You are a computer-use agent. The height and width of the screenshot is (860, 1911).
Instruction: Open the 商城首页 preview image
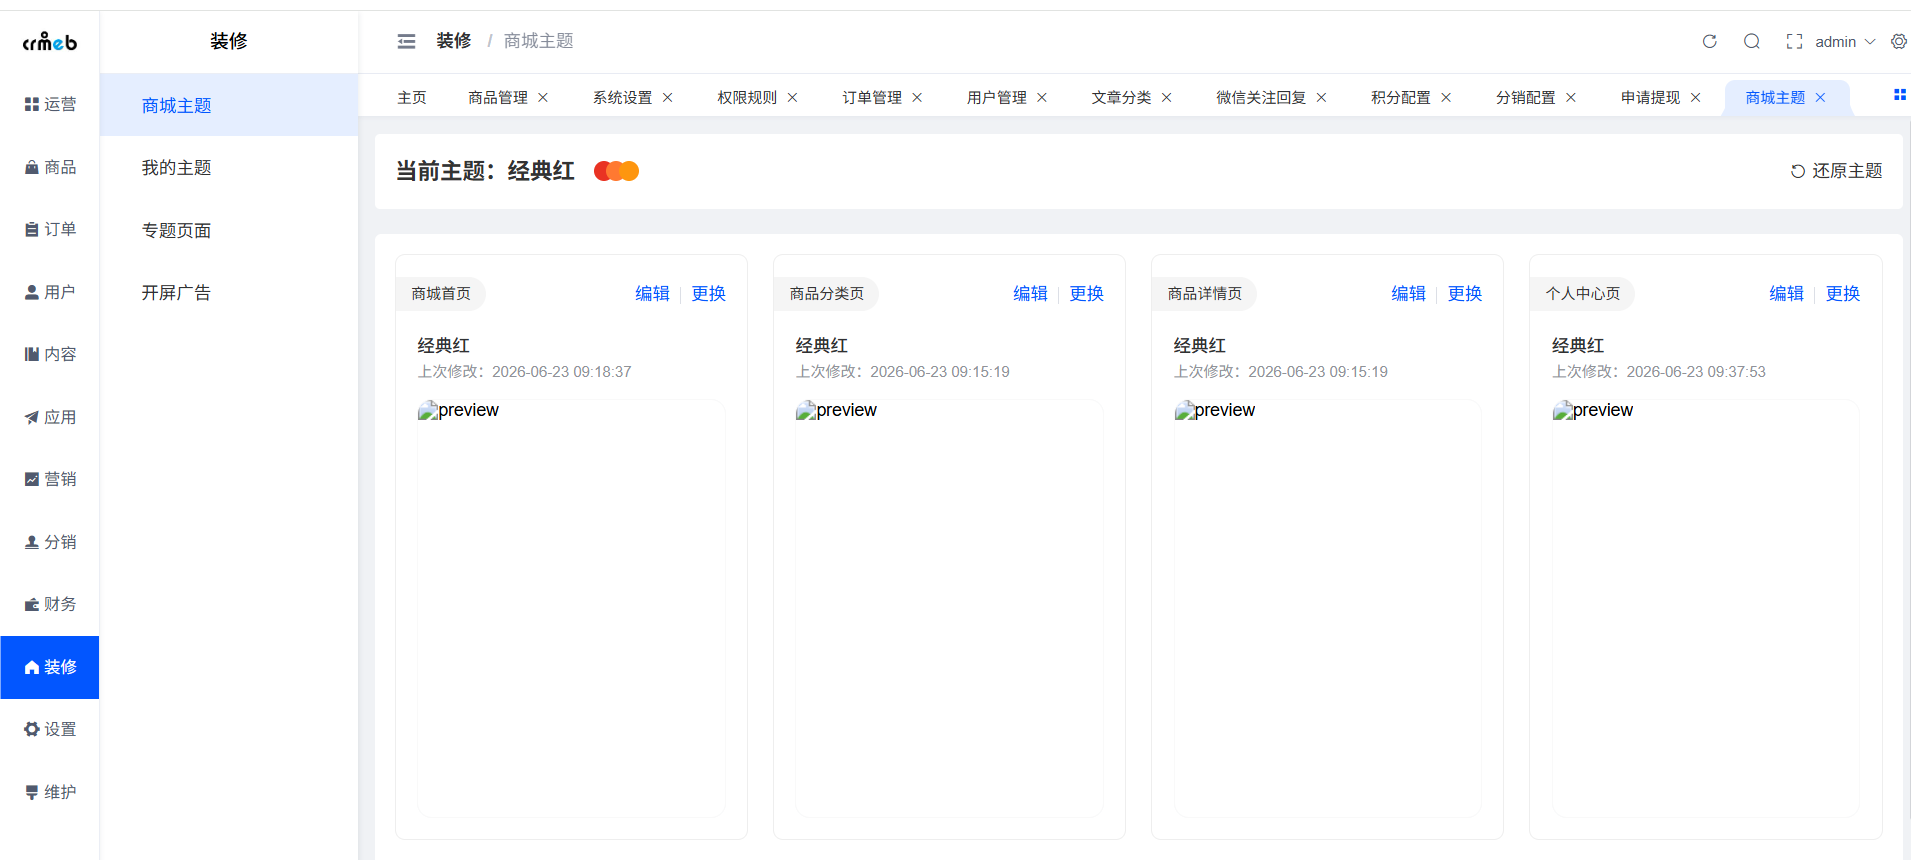tap(571, 608)
